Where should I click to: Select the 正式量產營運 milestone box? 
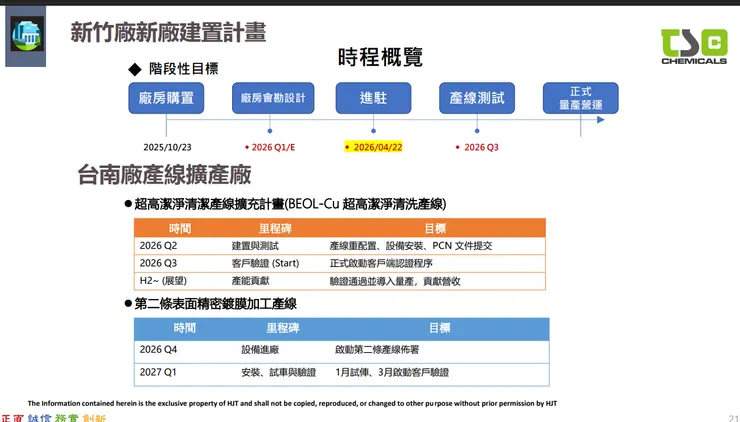(x=580, y=98)
